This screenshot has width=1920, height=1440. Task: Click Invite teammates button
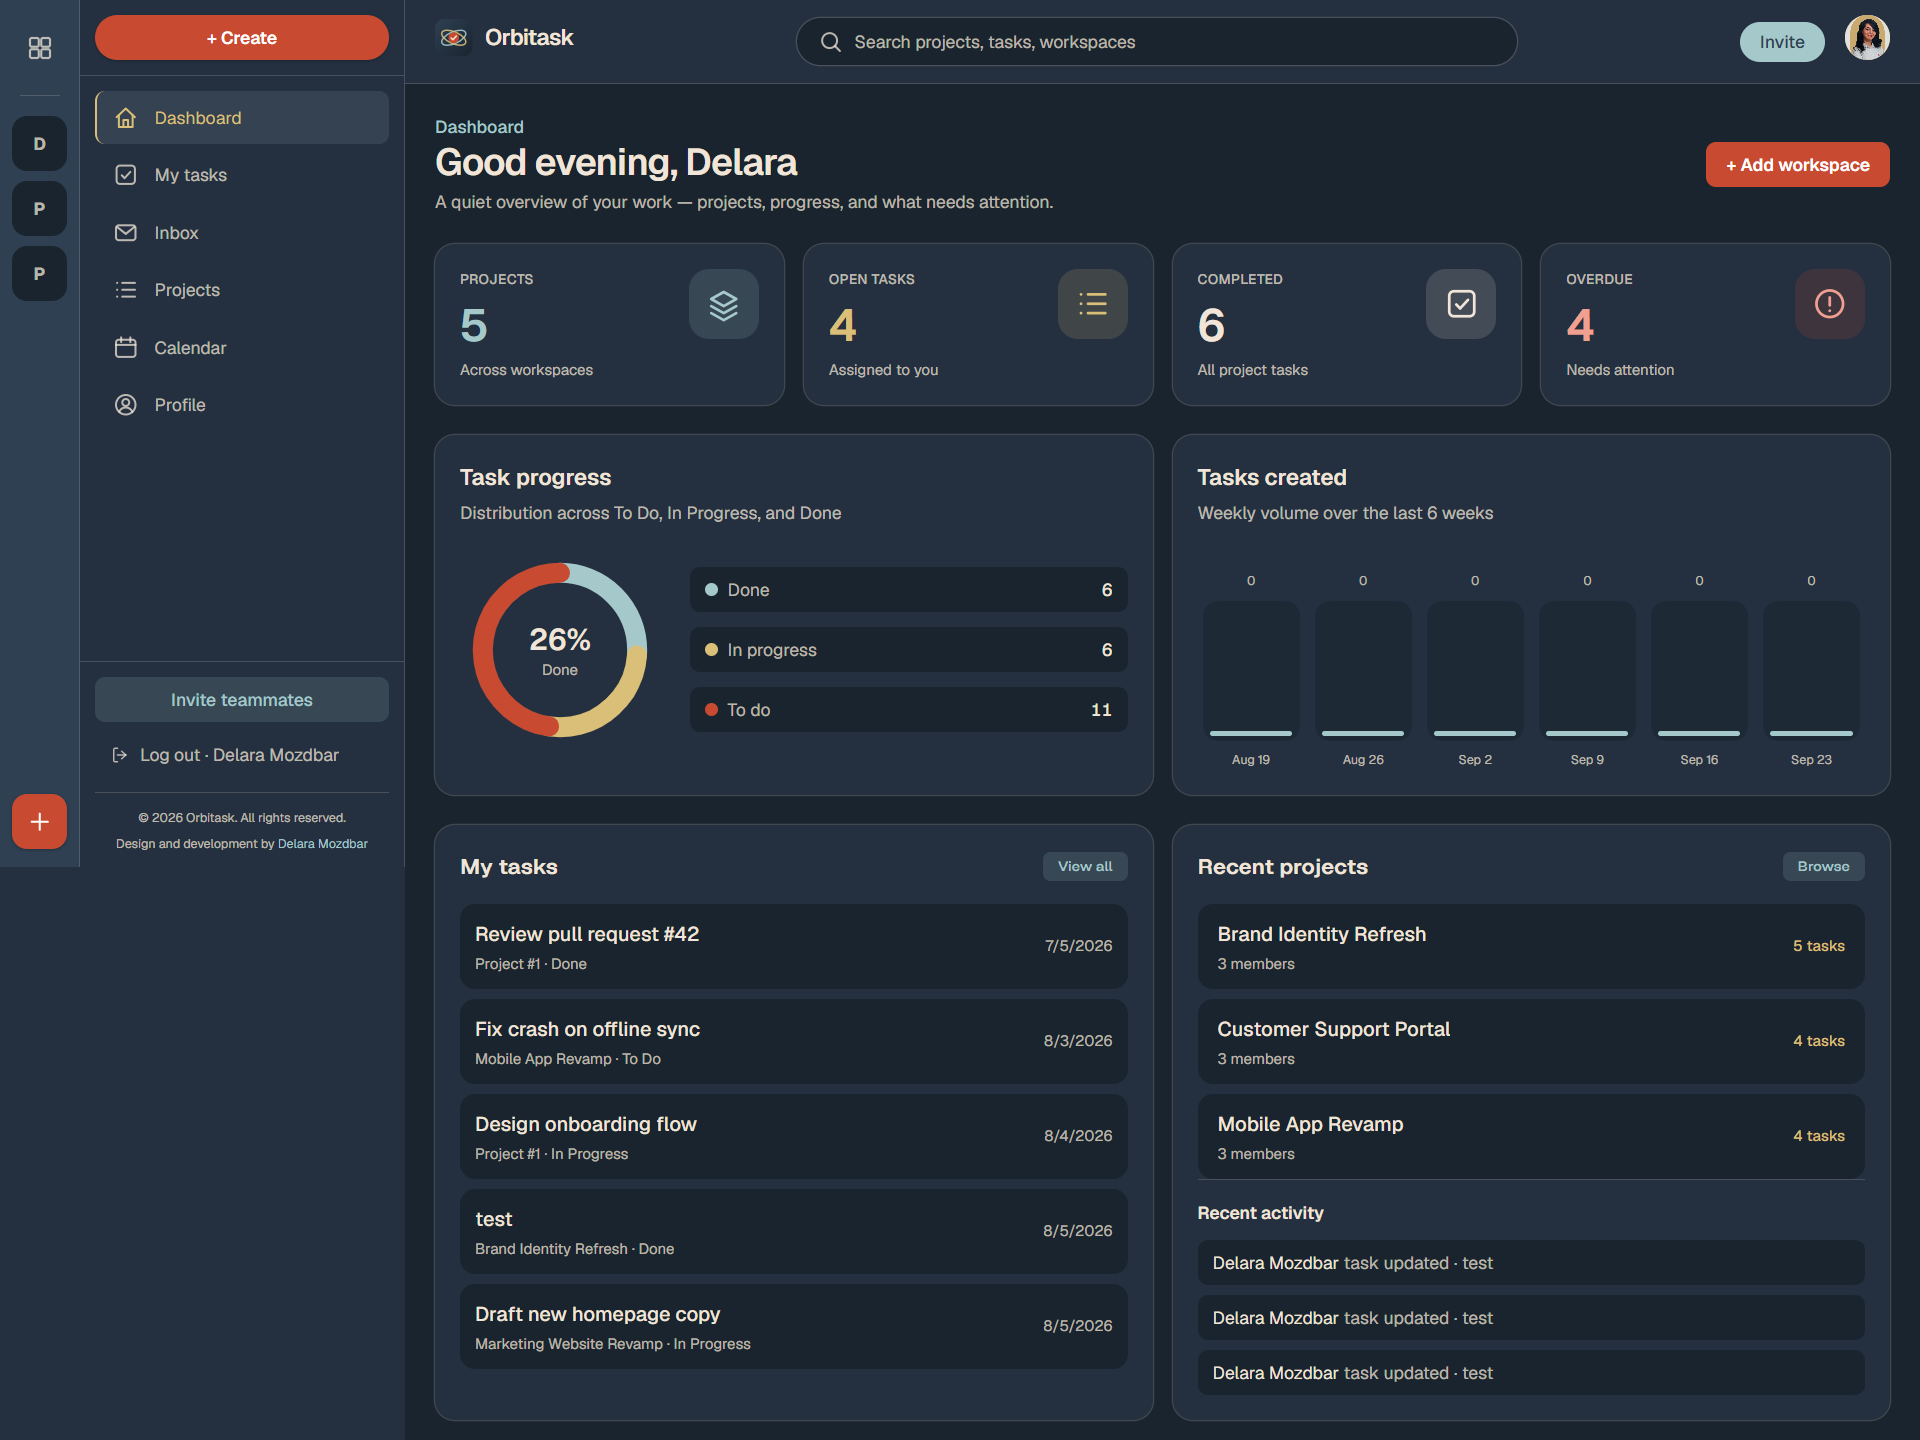[242, 700]
